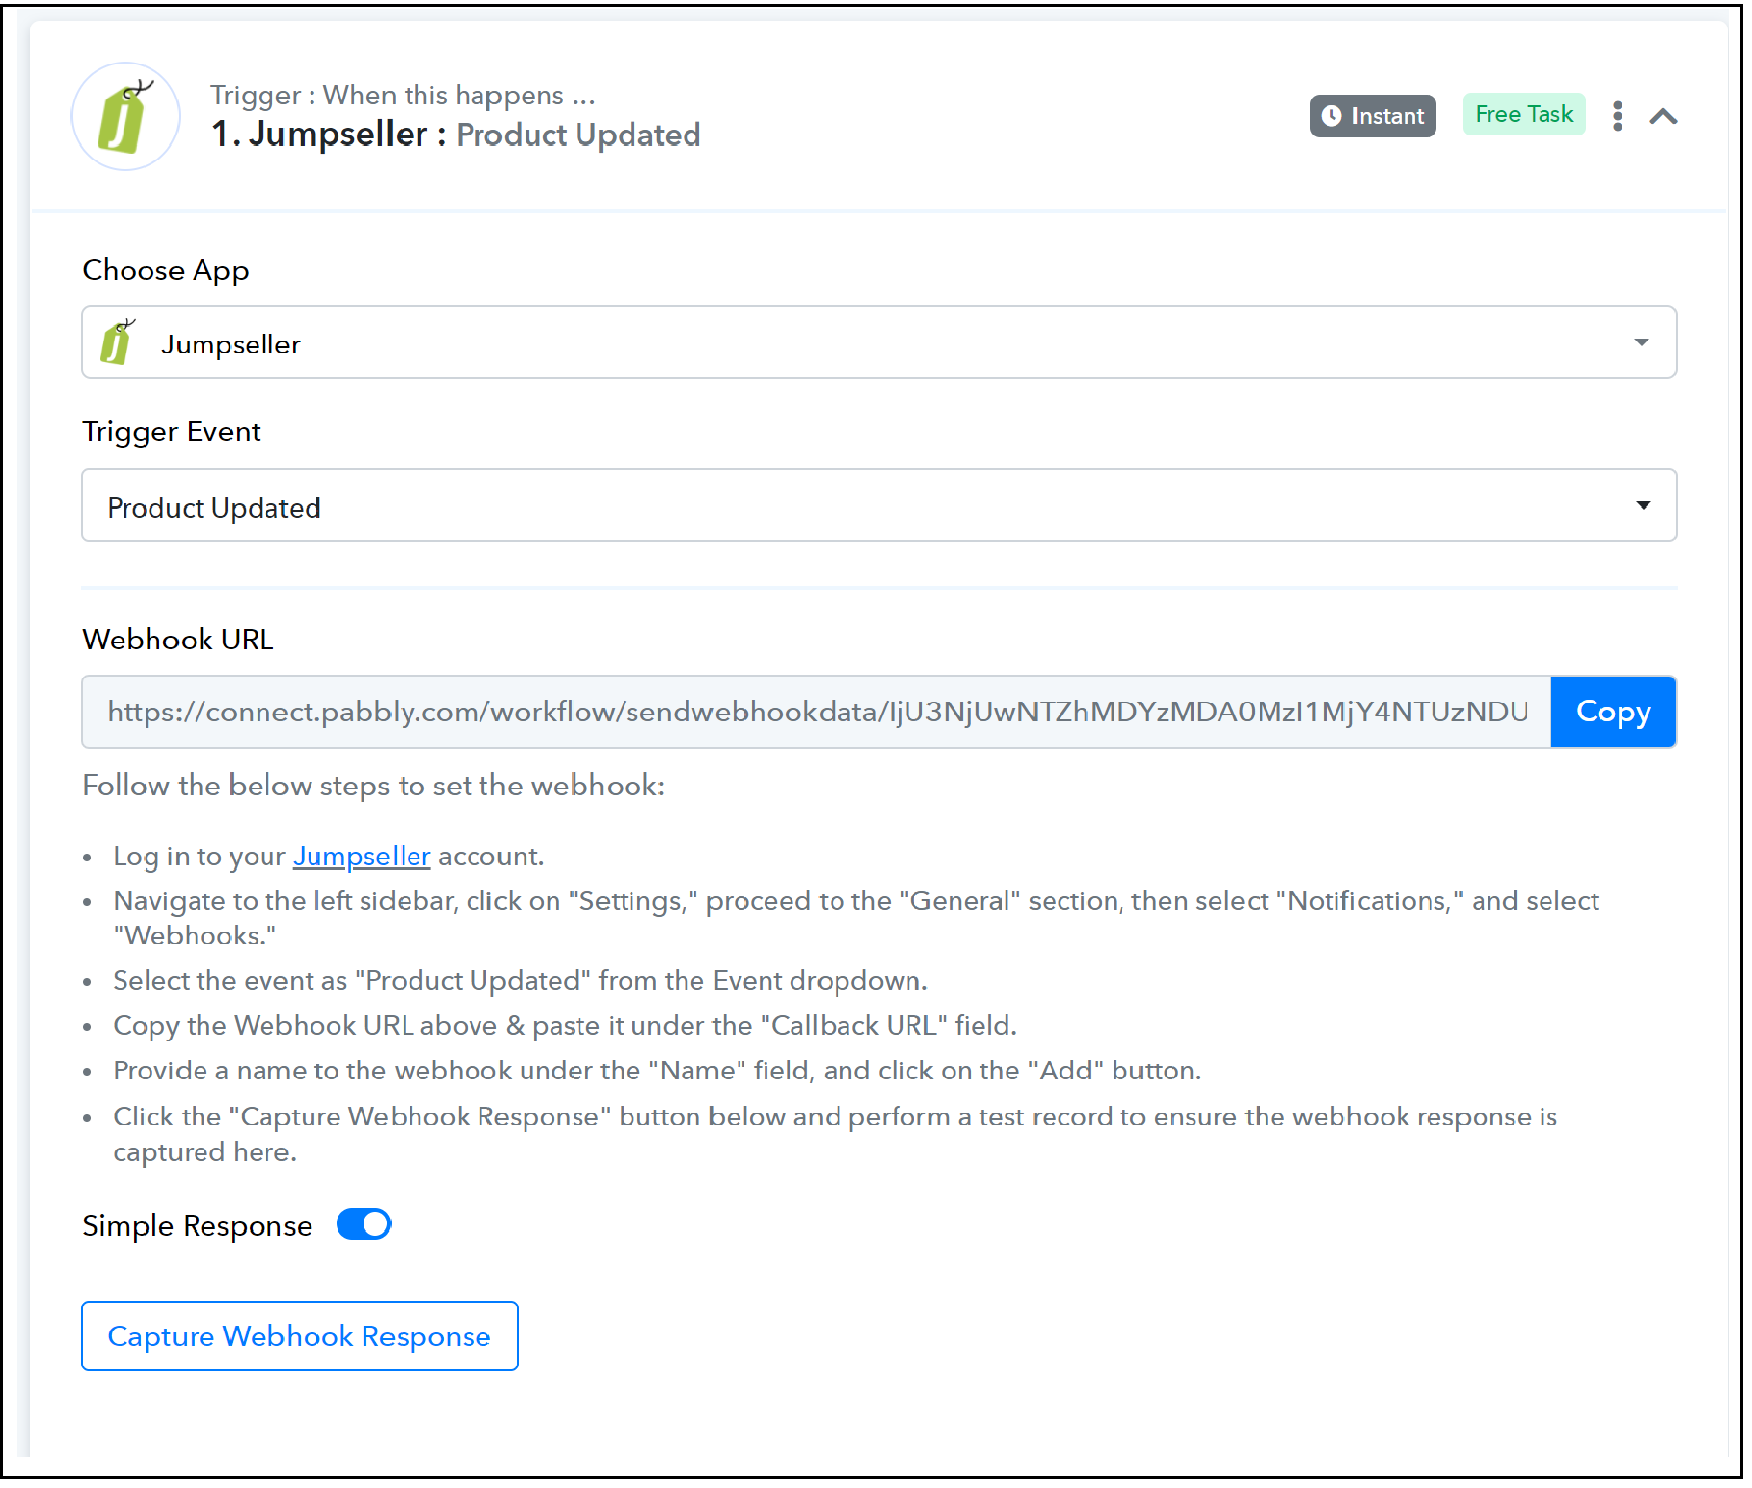Click the Simple Response label
The width and height of the screenshot is (1752, 1488).
197,1226
